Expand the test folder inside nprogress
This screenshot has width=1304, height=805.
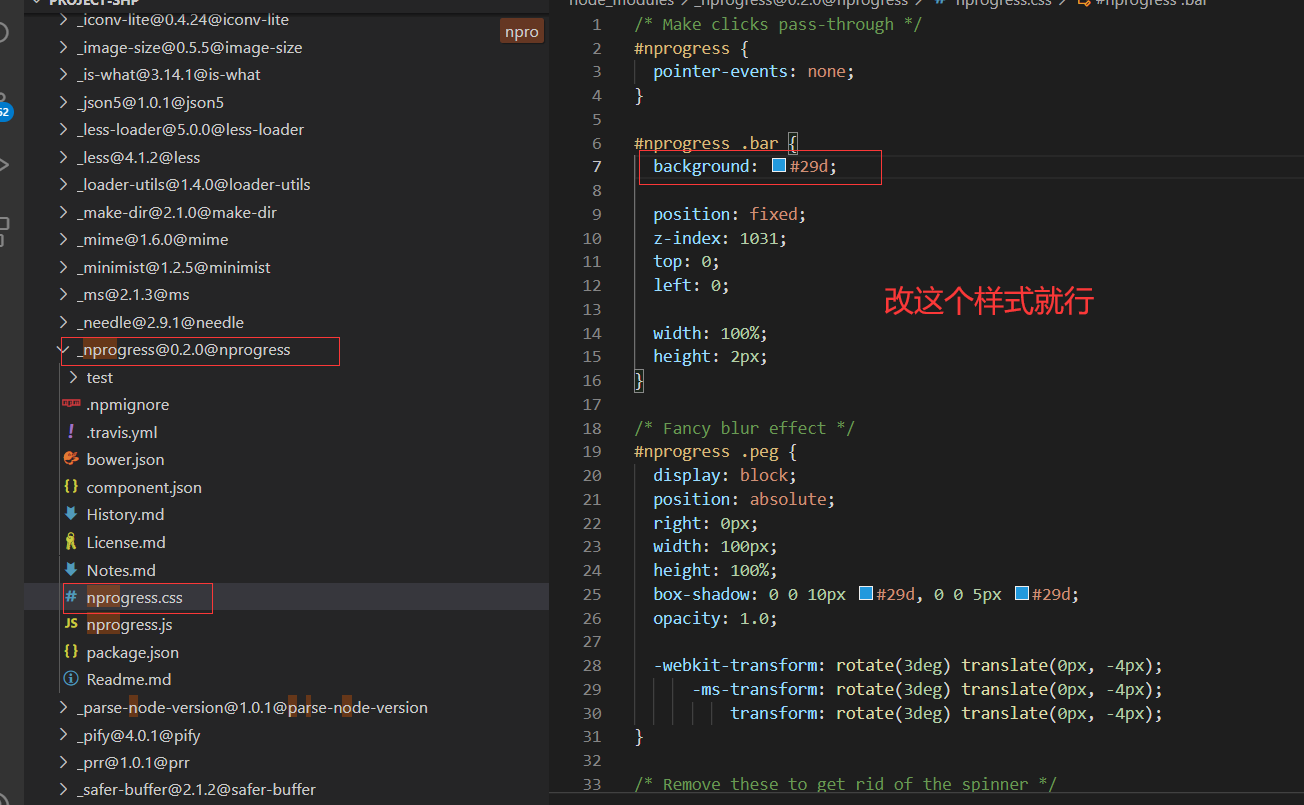coord(73,377)
